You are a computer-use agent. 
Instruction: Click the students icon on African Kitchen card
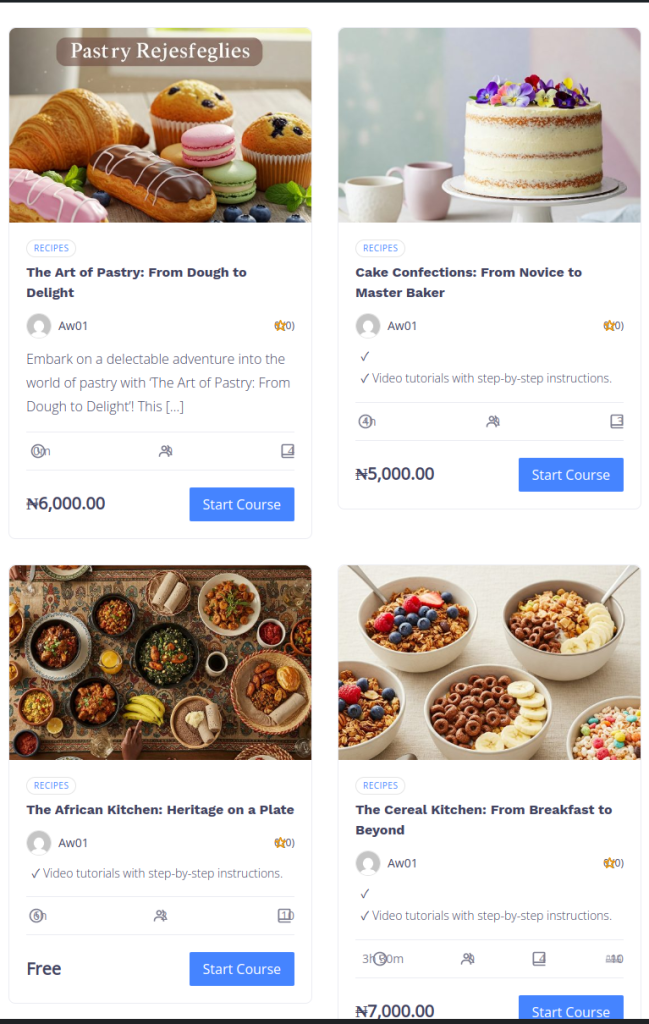coord(160,915)
